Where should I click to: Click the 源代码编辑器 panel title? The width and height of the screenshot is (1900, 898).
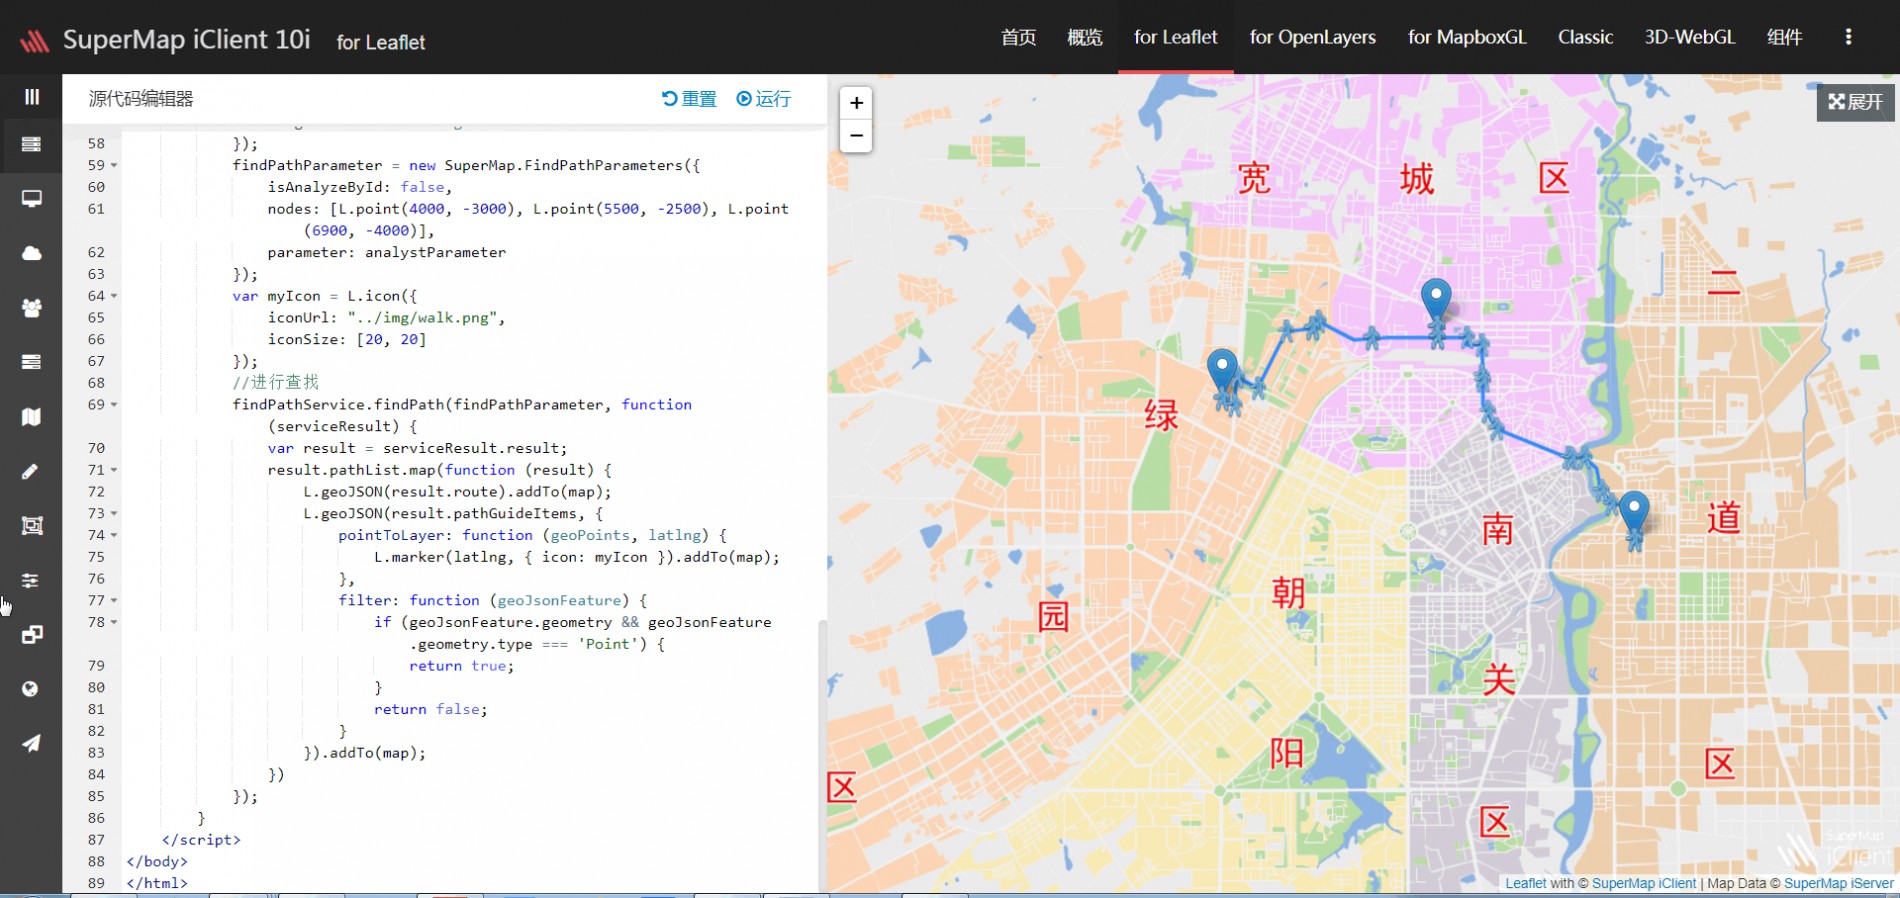click(x=141, y=99)
